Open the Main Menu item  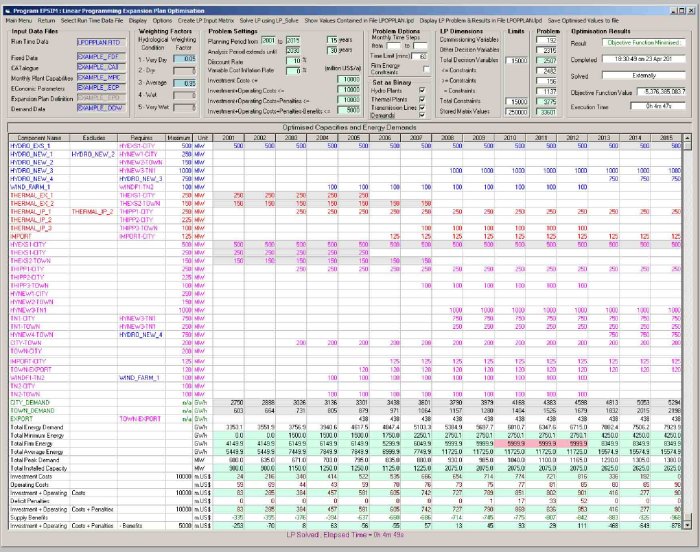(18, 19)
